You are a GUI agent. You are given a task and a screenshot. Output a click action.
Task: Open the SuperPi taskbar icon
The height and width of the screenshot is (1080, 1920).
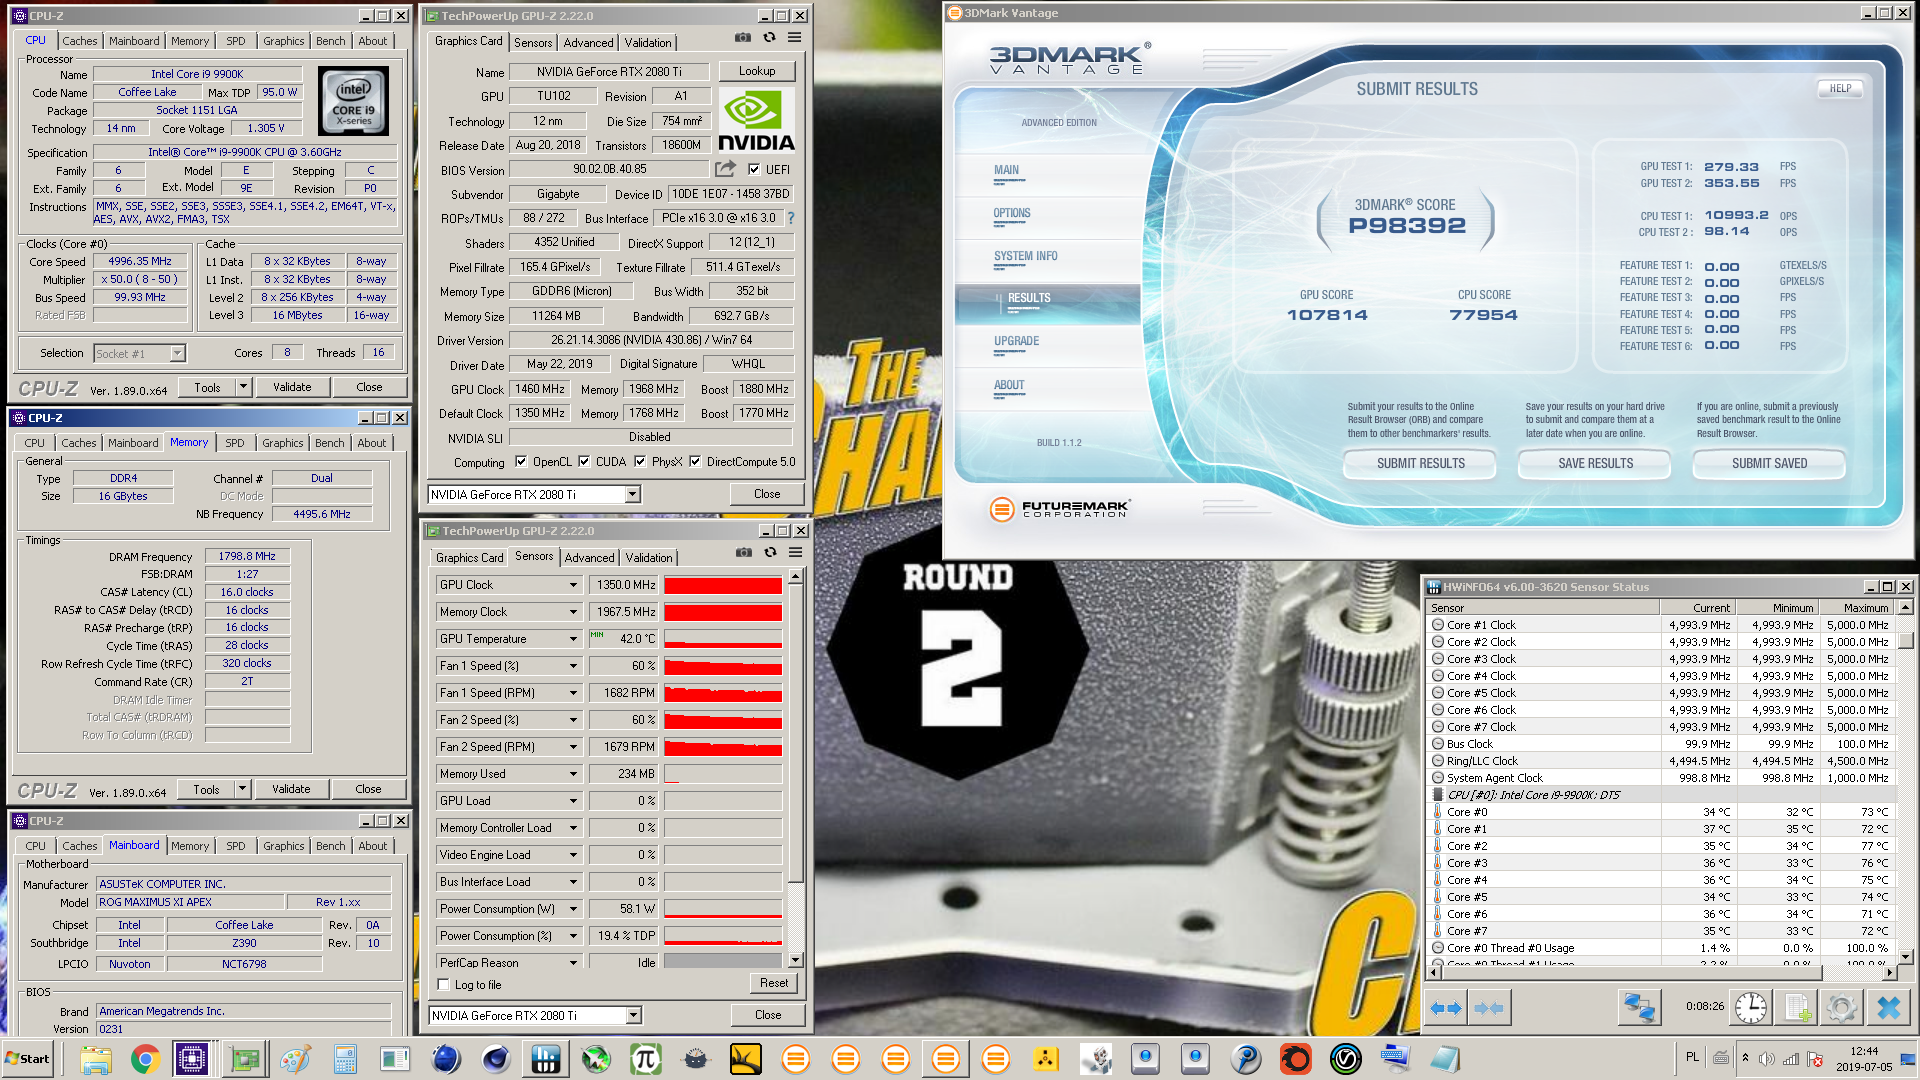(x=645, y=1059)
